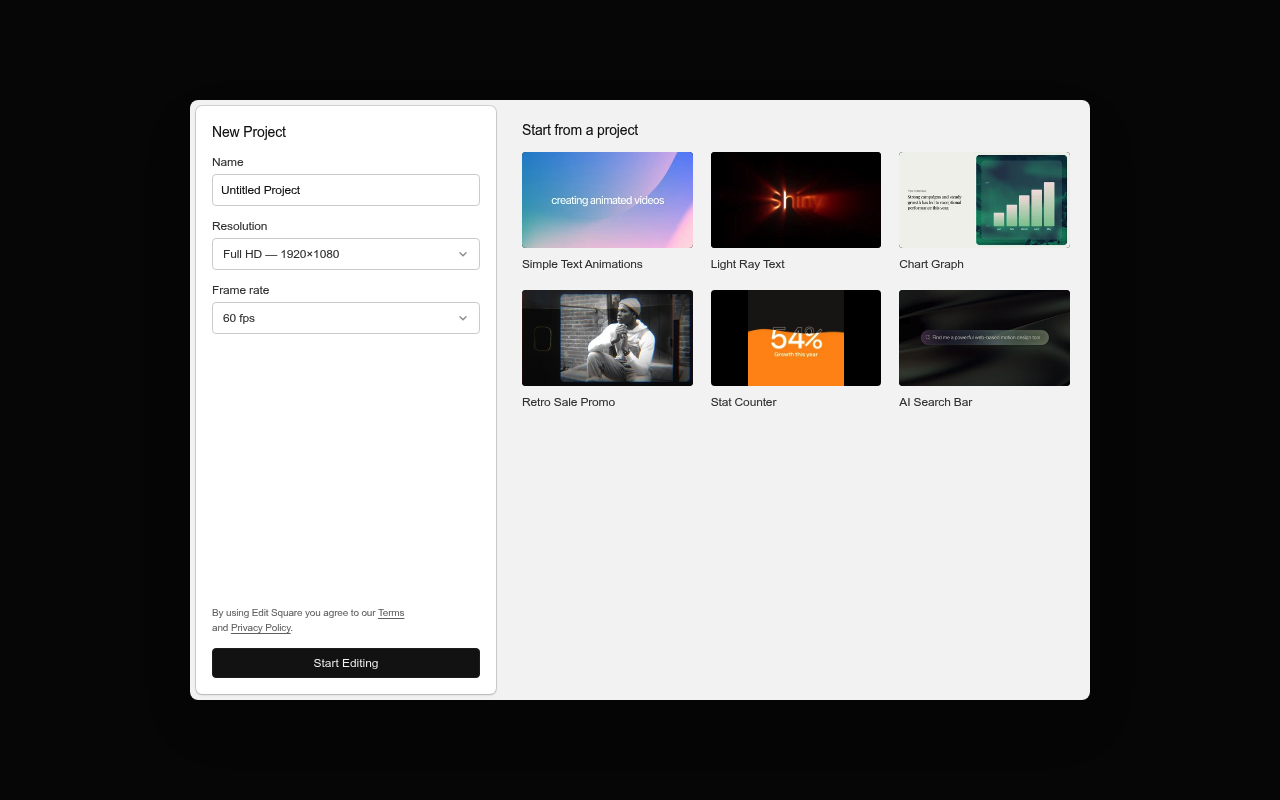Click the "Frame rate" field label
This screenshot has height=800, width=1280.
(241, 290)
